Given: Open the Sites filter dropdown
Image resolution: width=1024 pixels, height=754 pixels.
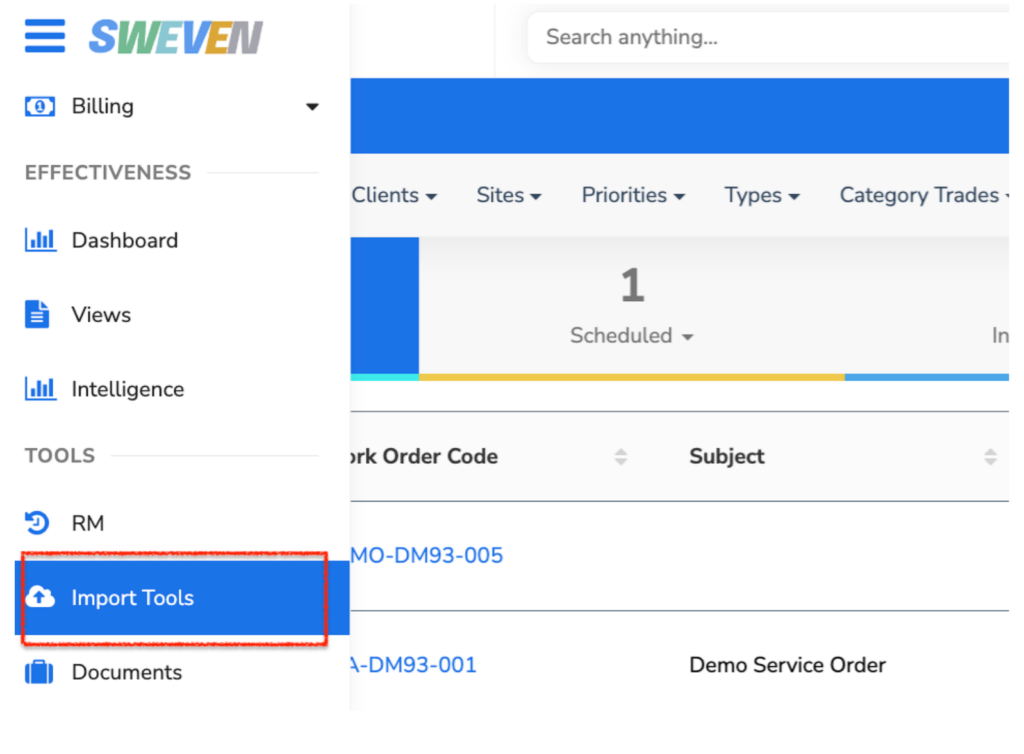Looking at the screenshot, I should [x=509, y=195].
